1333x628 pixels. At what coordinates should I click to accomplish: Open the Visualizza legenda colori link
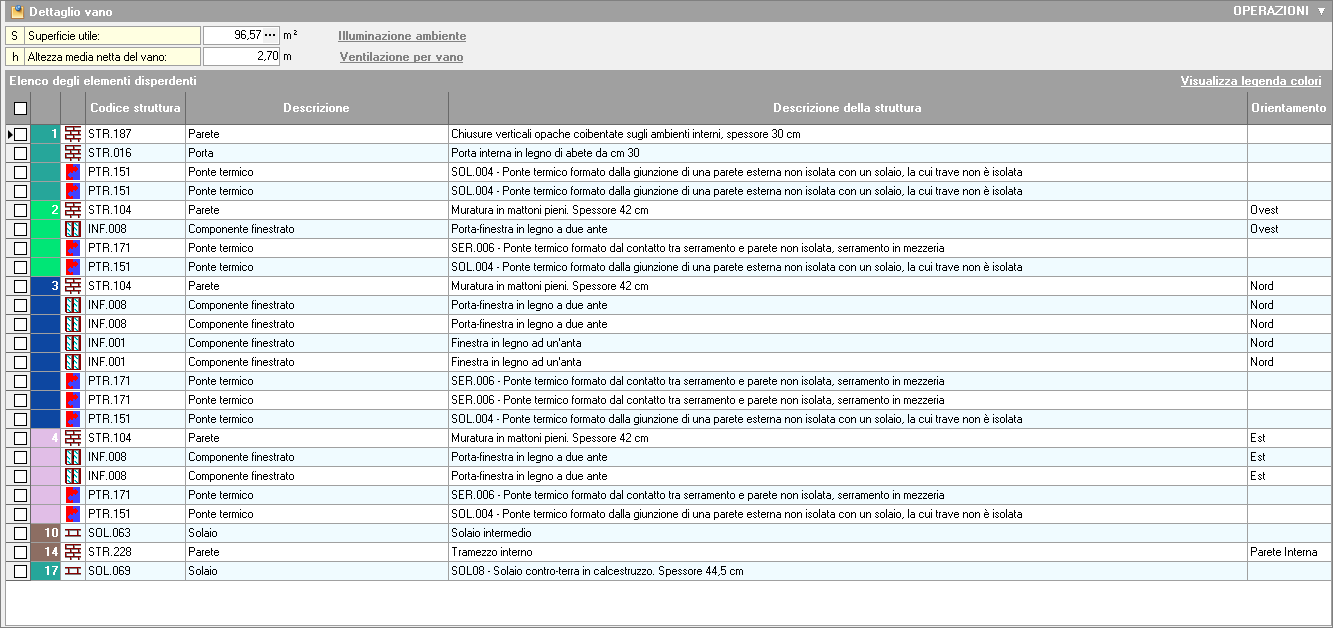[1250, 81]
